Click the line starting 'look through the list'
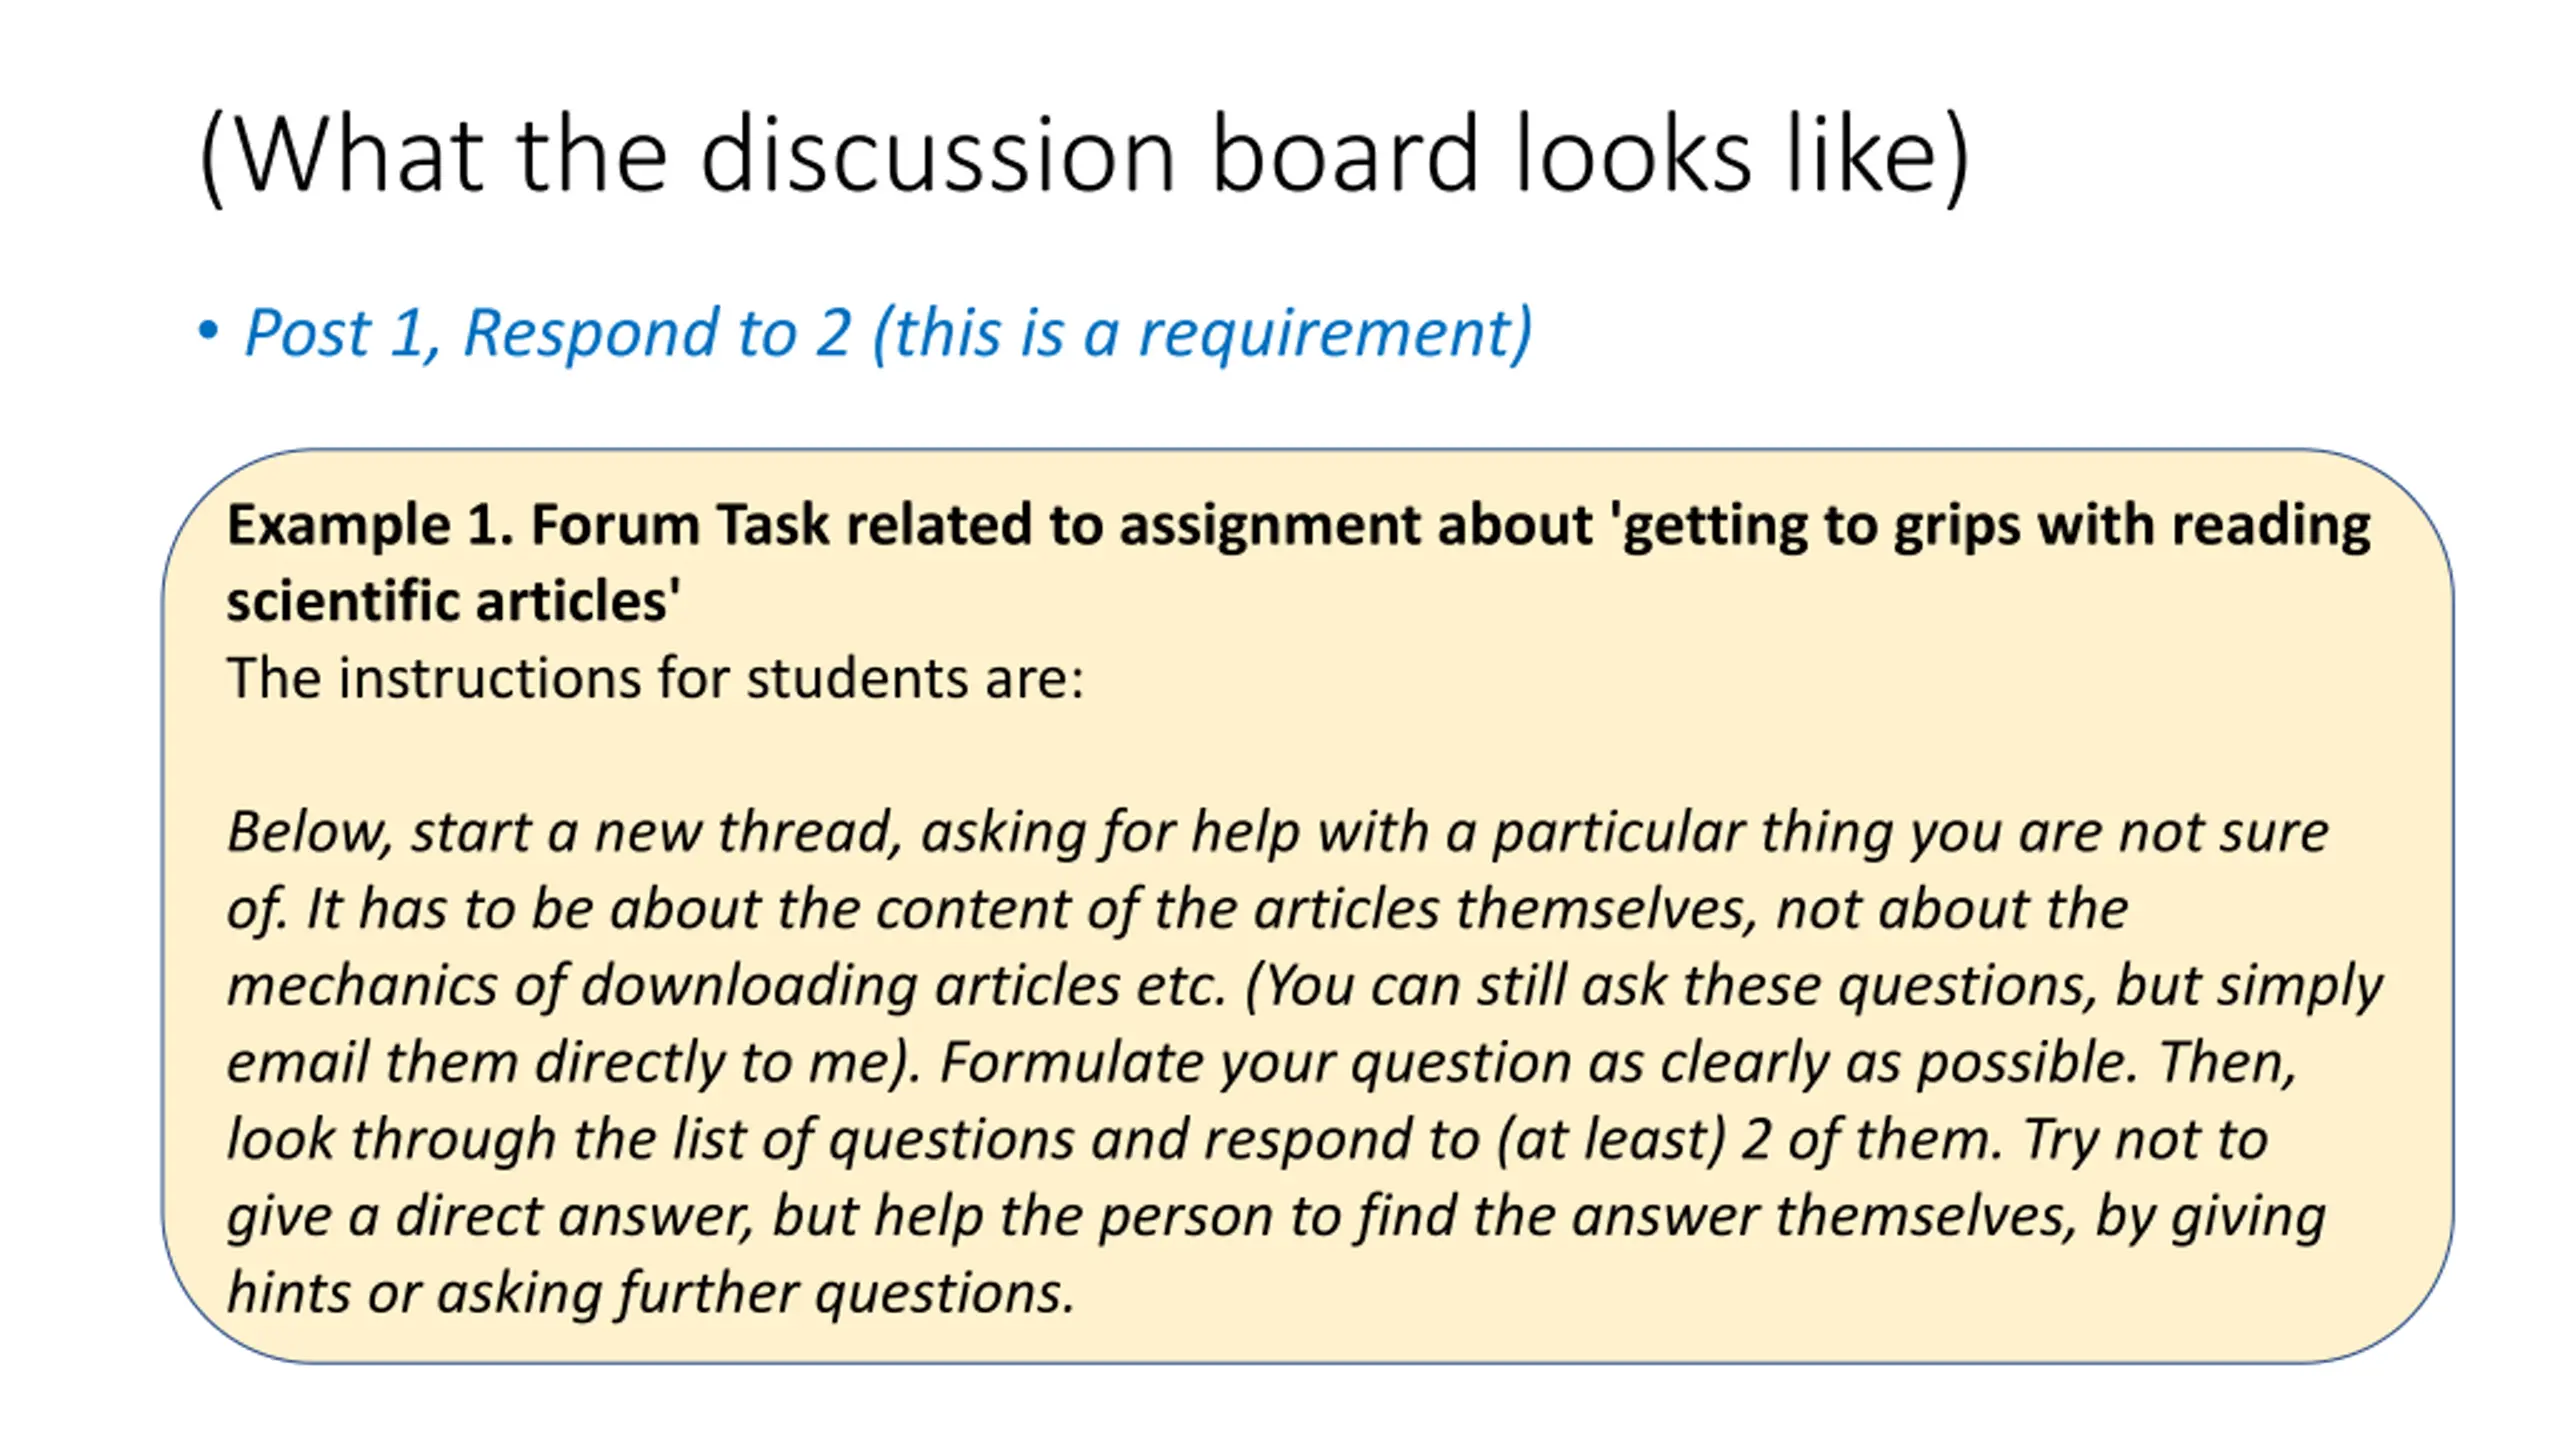This screenshot has width=2560, height=1440. pos(1247,1140)
